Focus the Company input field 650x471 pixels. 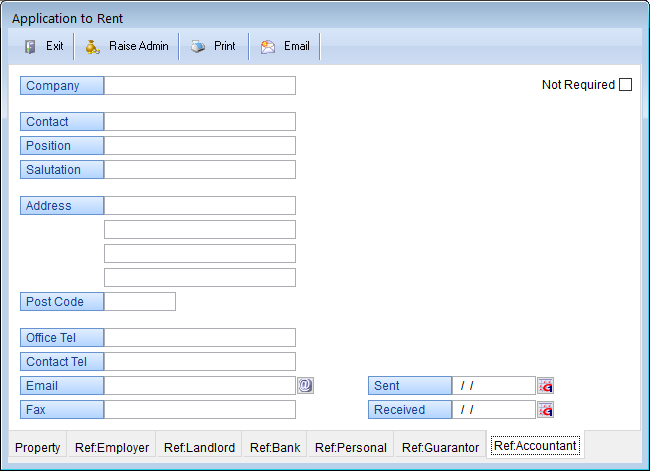coord(200,85)
